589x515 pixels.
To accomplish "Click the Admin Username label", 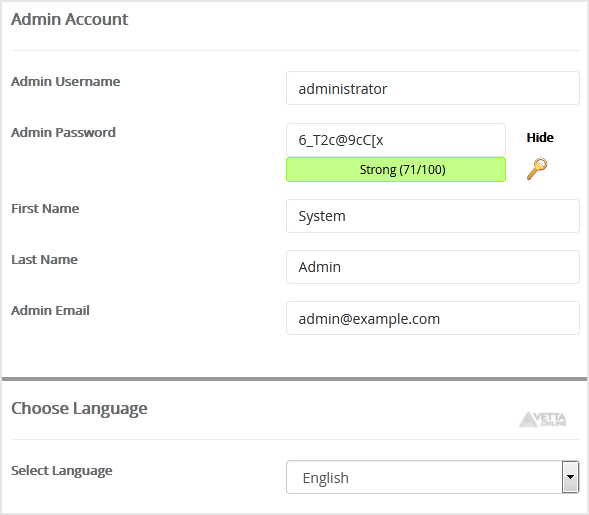I will click(66, 82).
